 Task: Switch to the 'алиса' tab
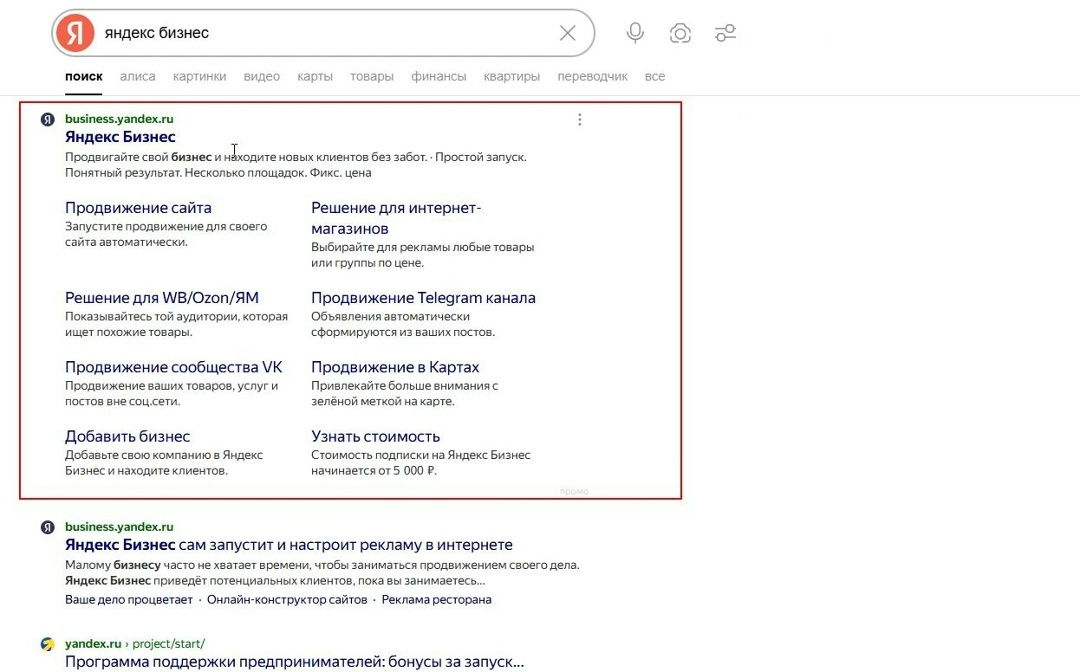[138, 76]
